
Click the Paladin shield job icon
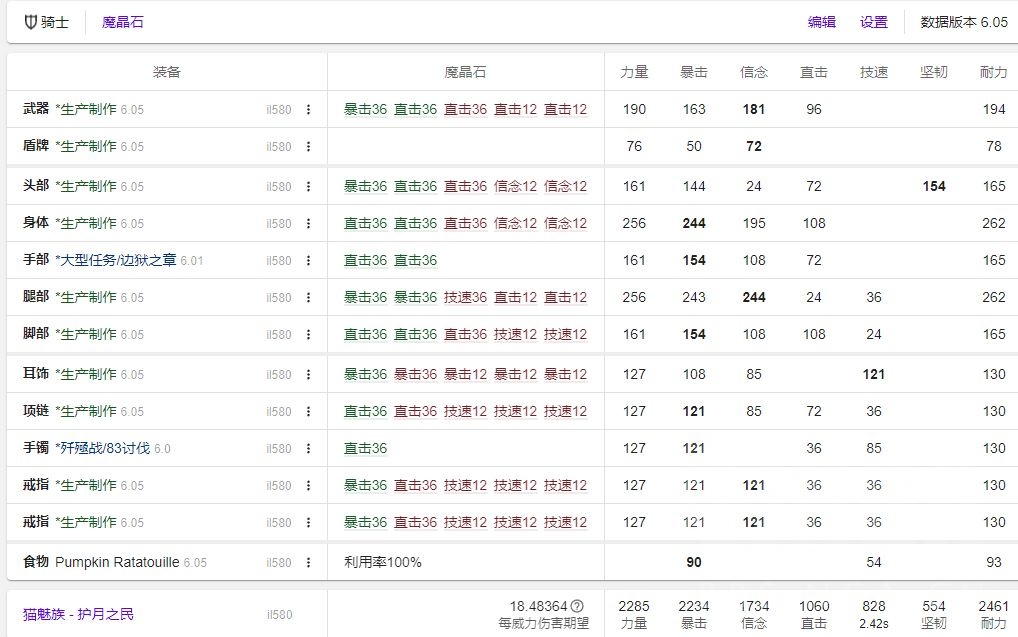point(28,21)
